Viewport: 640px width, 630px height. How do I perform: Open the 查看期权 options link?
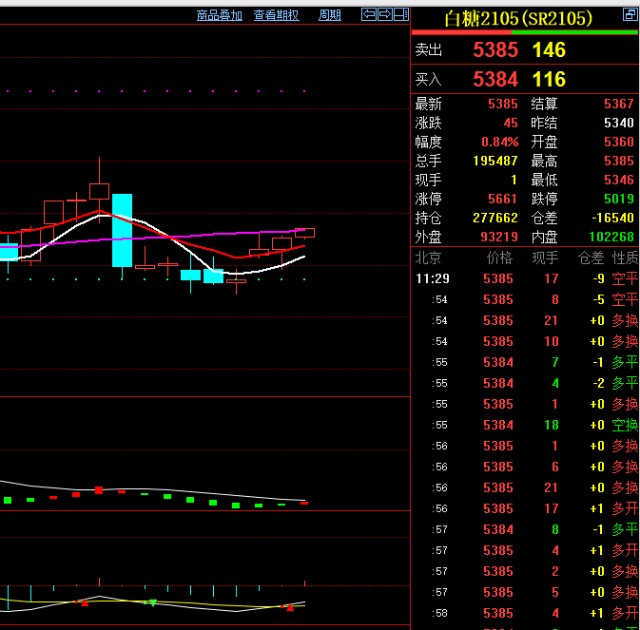tap(276, 15)
